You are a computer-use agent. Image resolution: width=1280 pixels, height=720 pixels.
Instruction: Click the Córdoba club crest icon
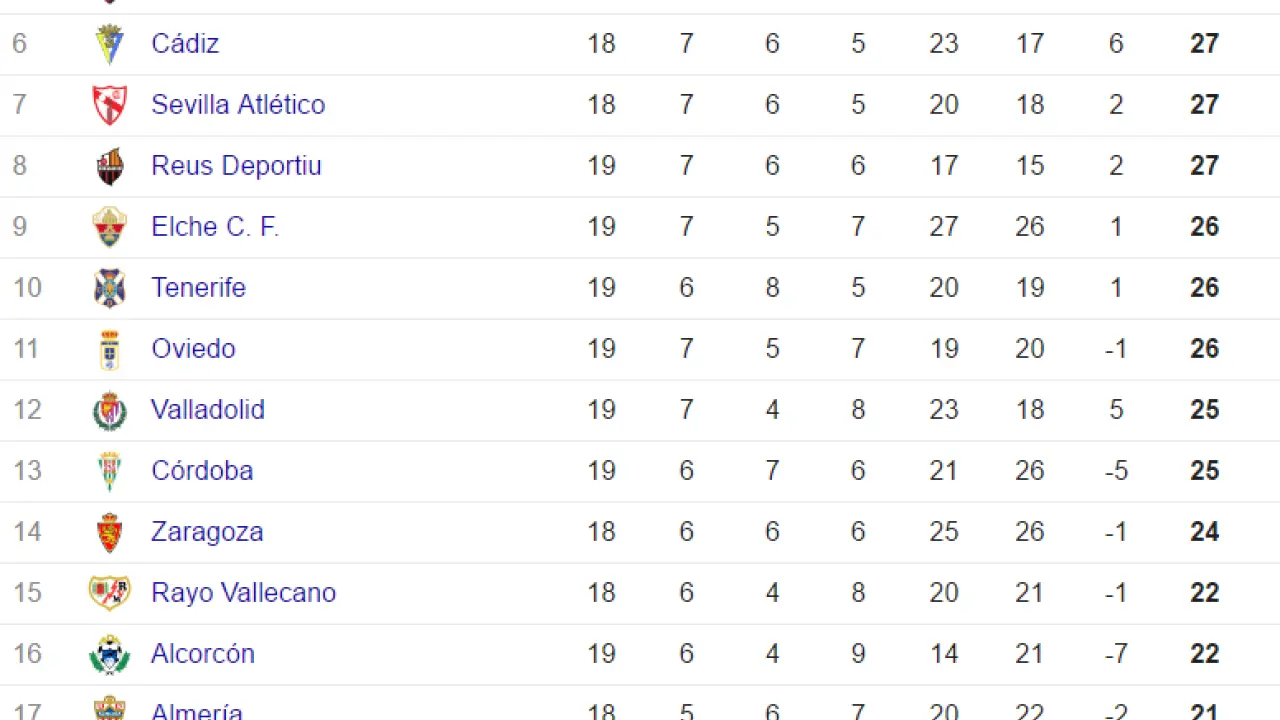click(x=109, y=471)
